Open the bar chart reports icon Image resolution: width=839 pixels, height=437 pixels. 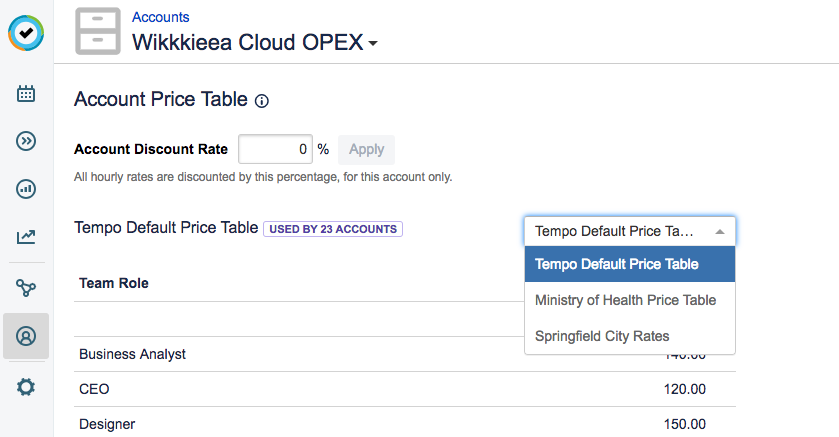tap(26, 189)
